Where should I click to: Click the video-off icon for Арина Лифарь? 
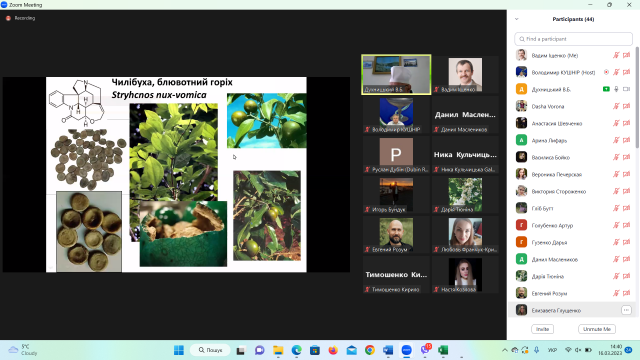[x=627, y=140]
